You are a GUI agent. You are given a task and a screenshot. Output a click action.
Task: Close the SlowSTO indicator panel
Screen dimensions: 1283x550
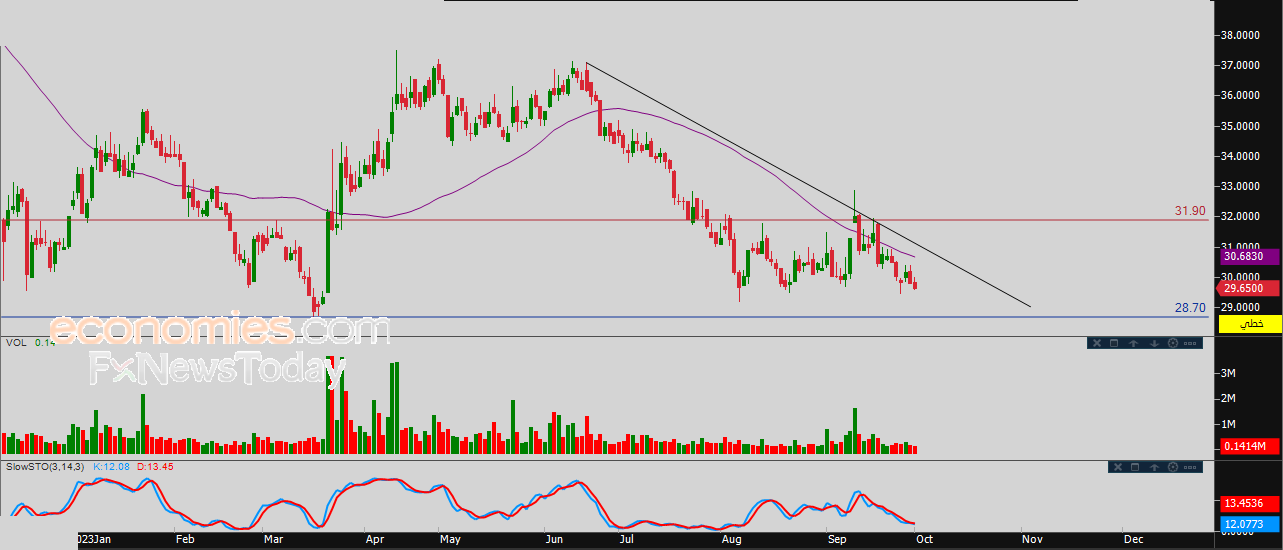coord(1116,467)
